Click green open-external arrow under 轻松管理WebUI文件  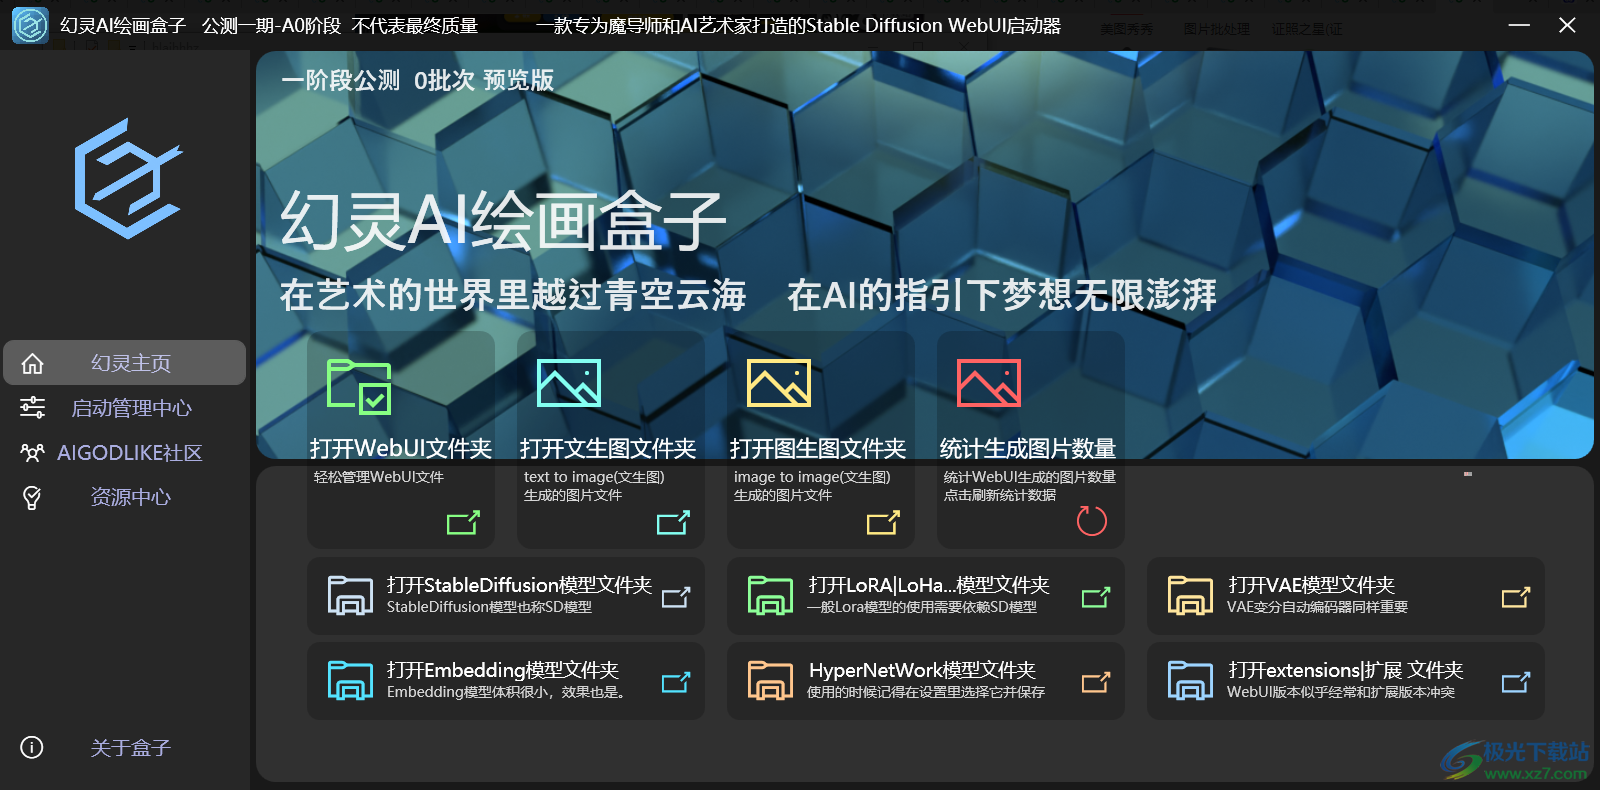click(x=463, y=522)
